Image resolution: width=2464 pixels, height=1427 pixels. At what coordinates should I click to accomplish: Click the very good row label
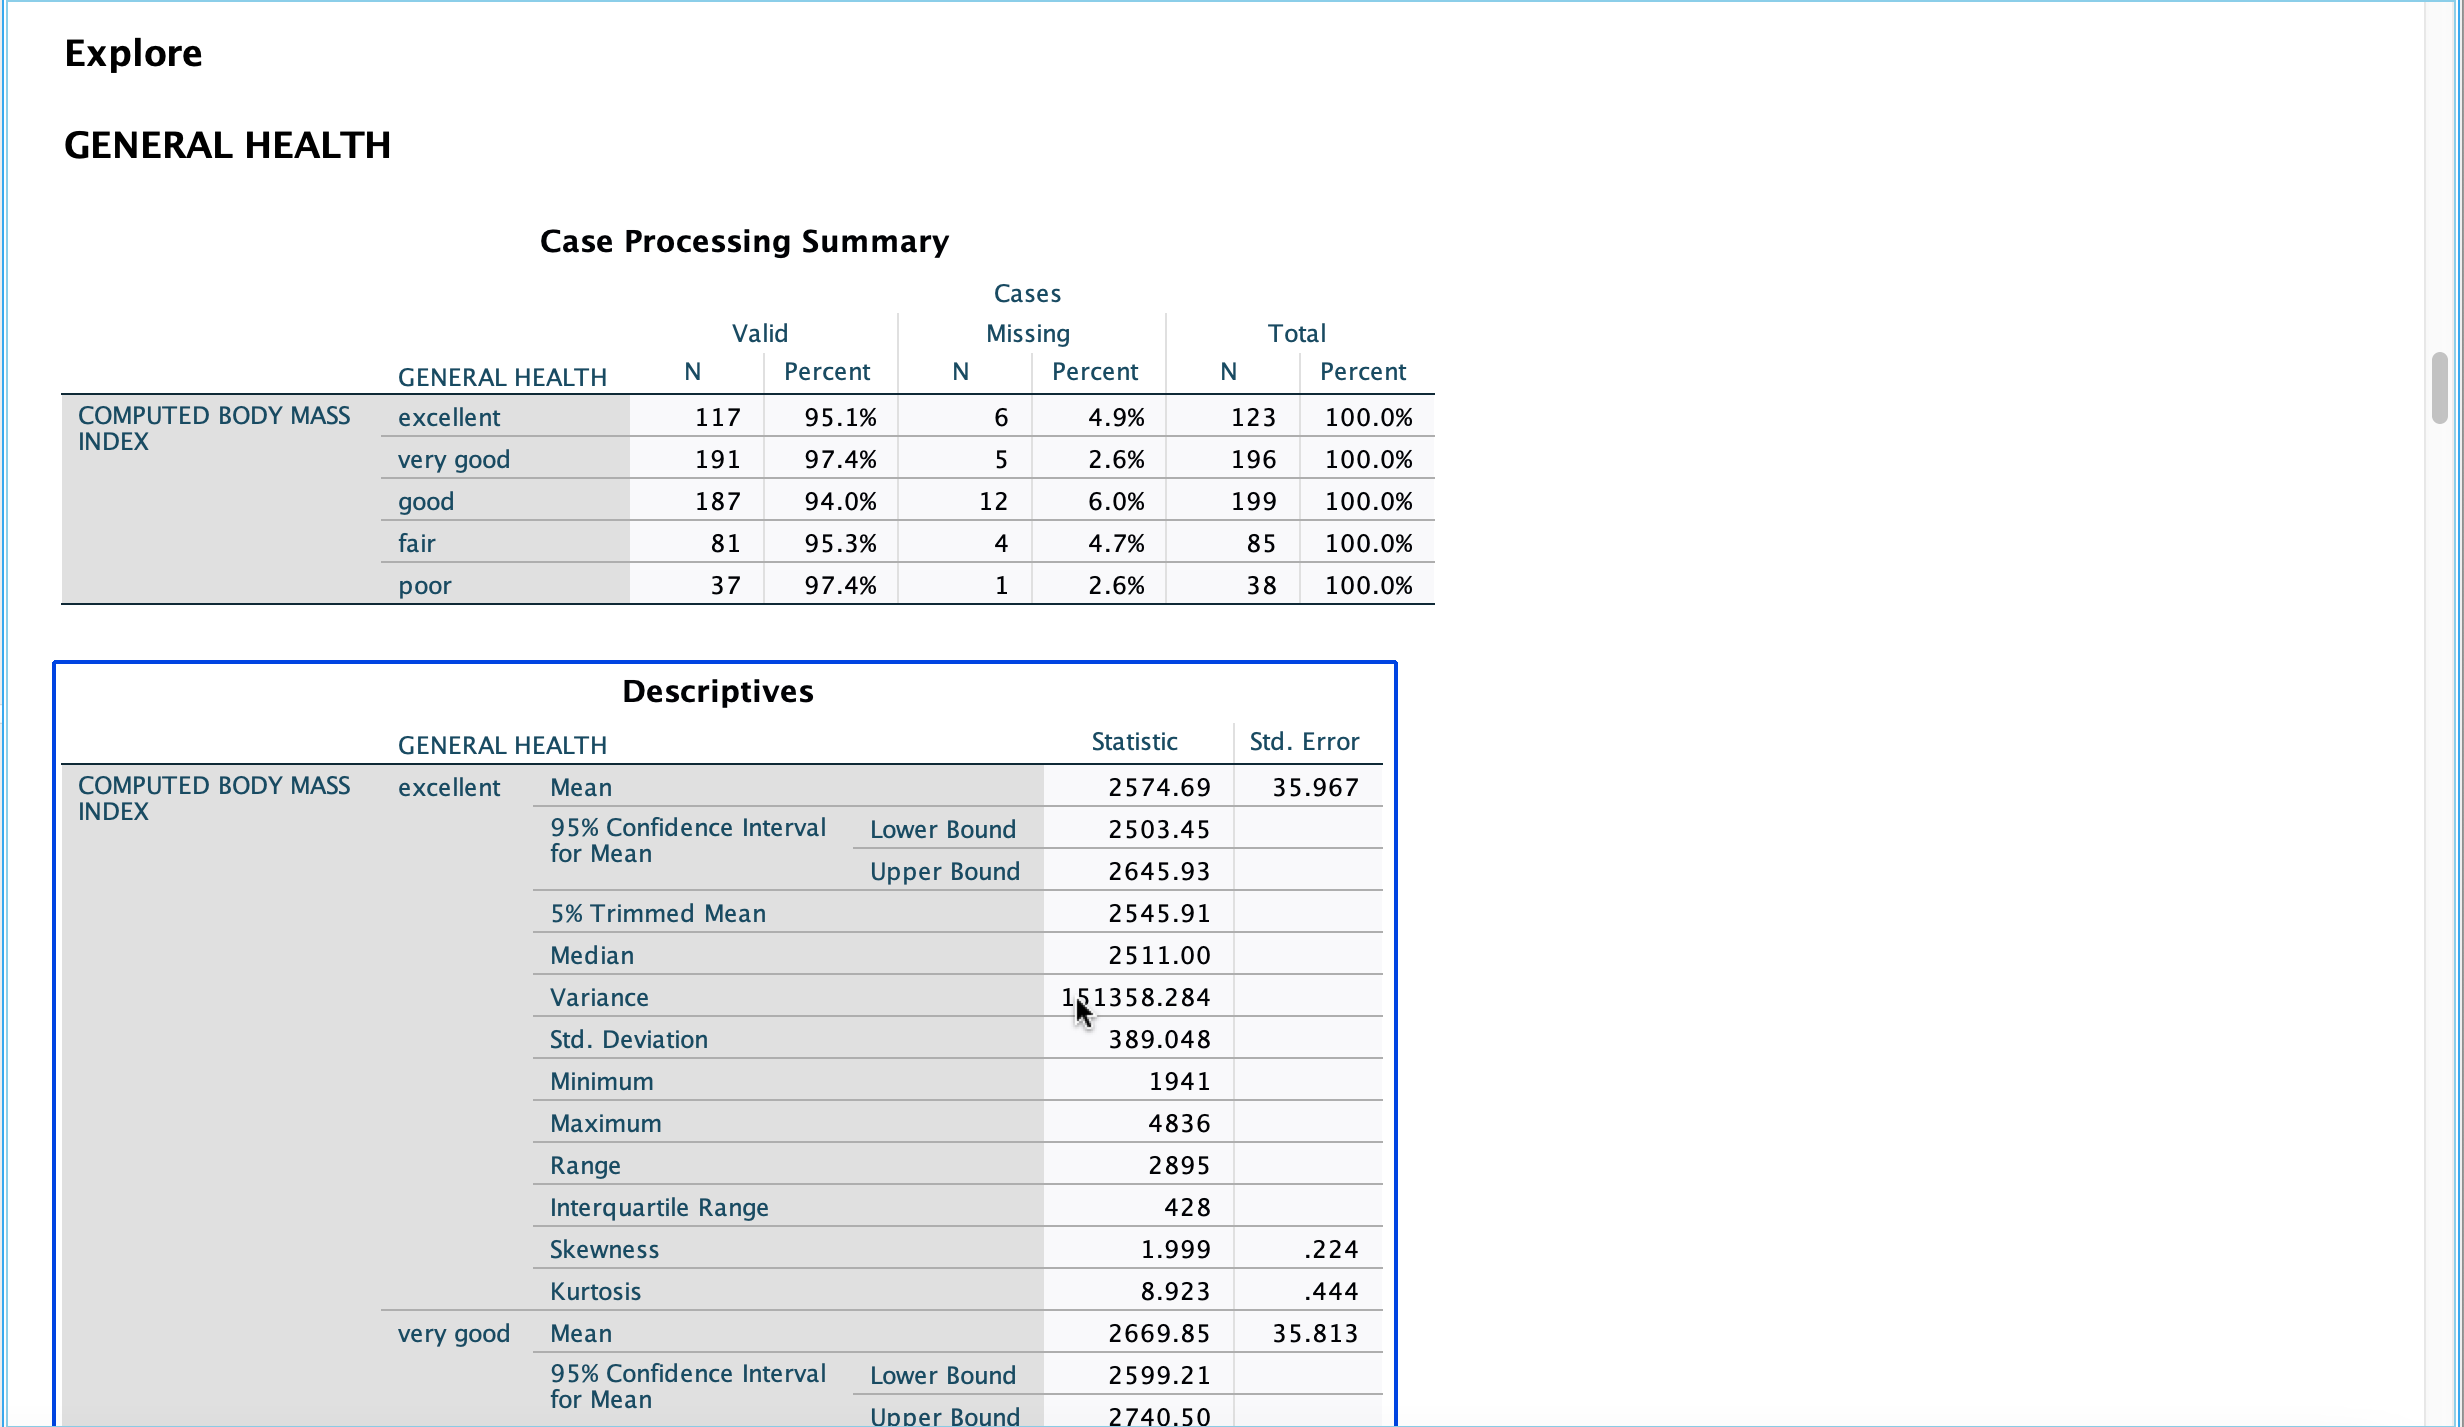click(453, 459)
